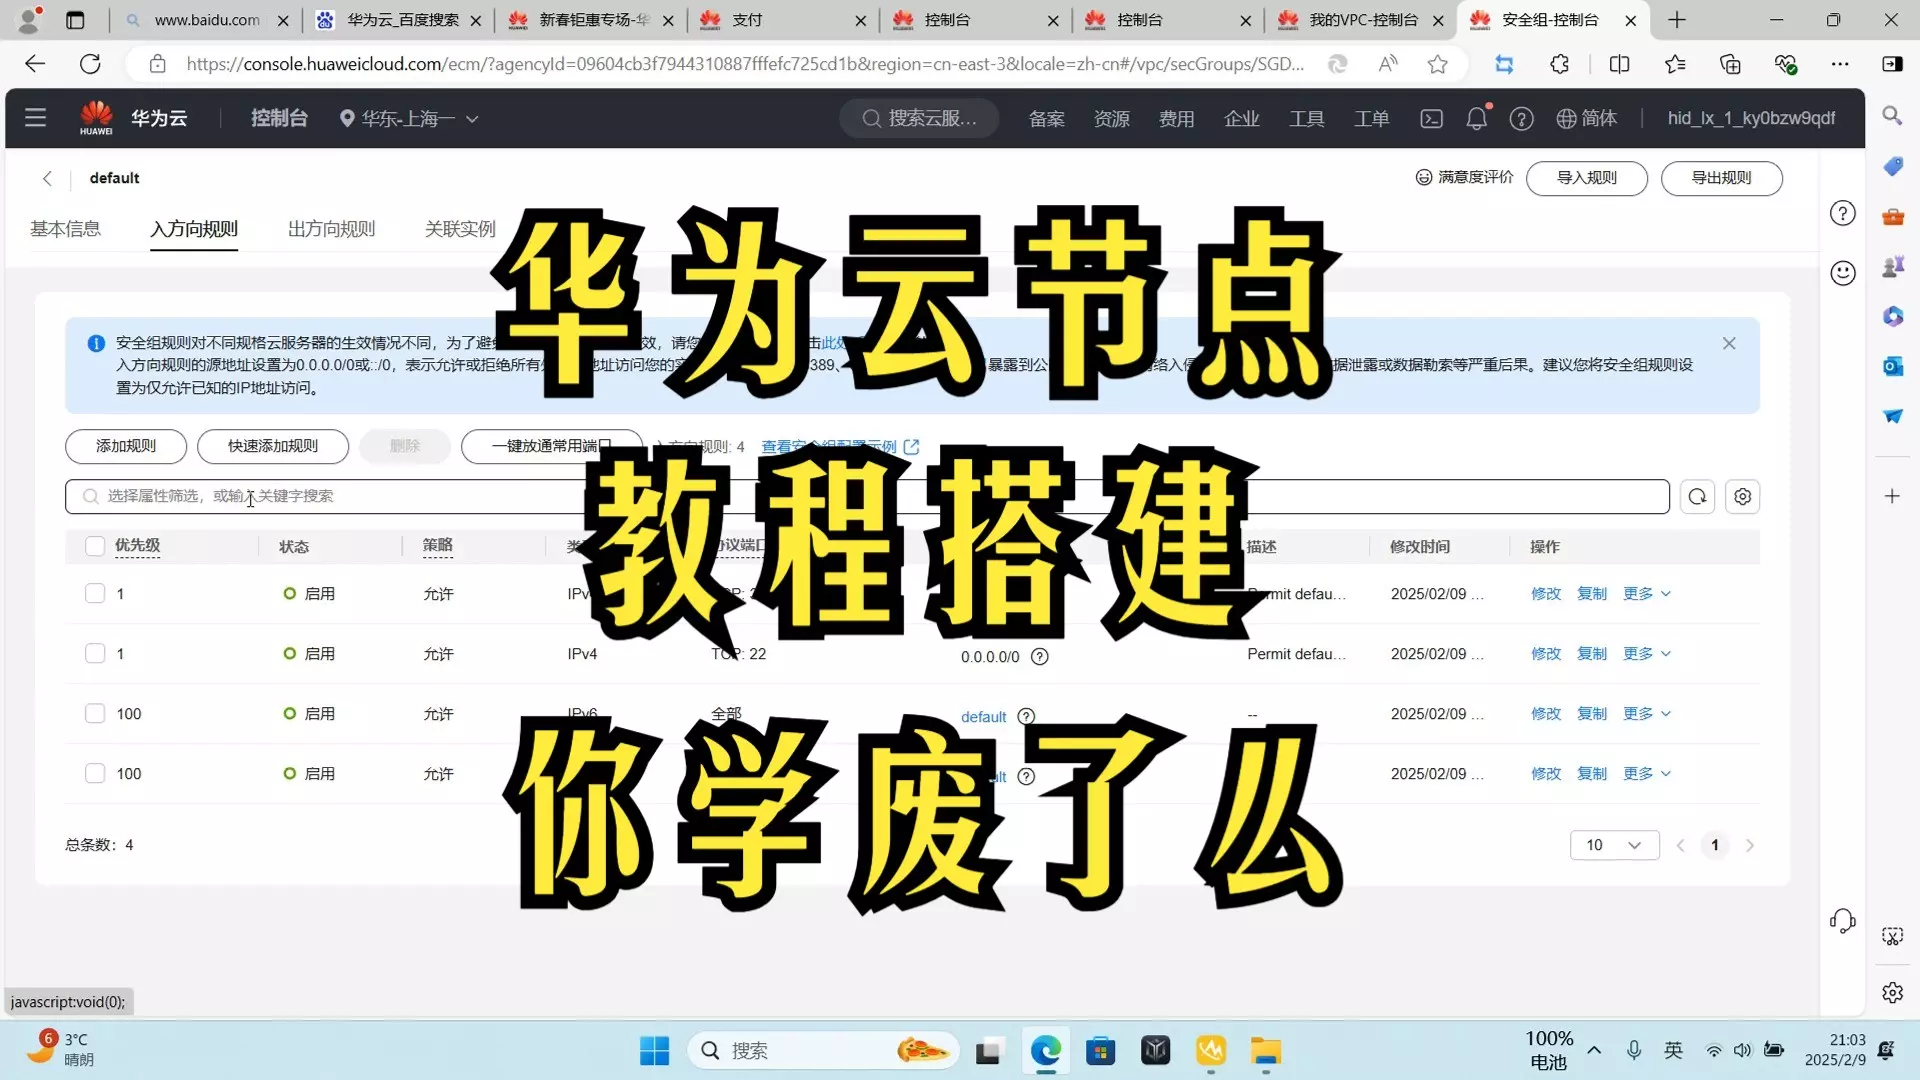Click info icon next to 0.0.0.0/0
The width and height of the screenshot is (1920, 1080).
coord(1039,657)
